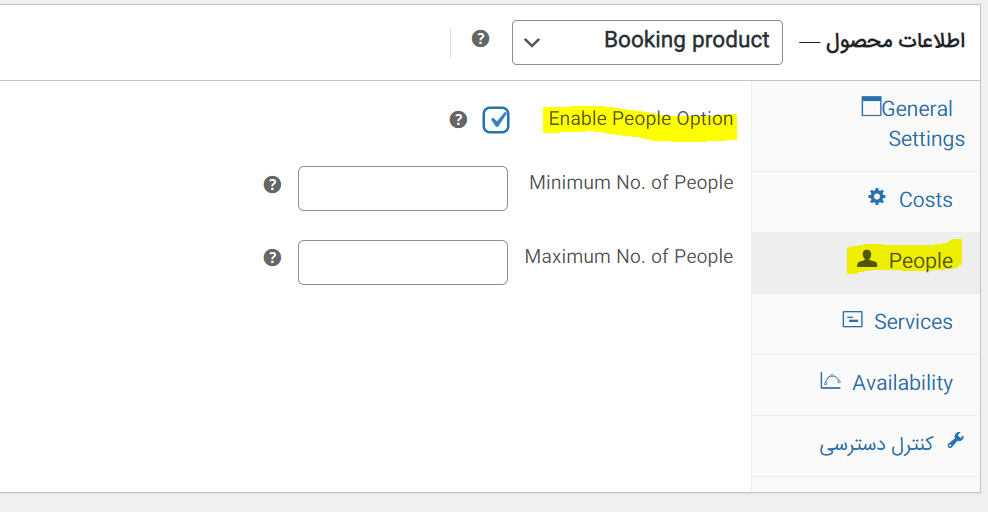Viewport: 988px width, 512px height.
Task: Focus the Maximum No. of People field
Action: 403,262
